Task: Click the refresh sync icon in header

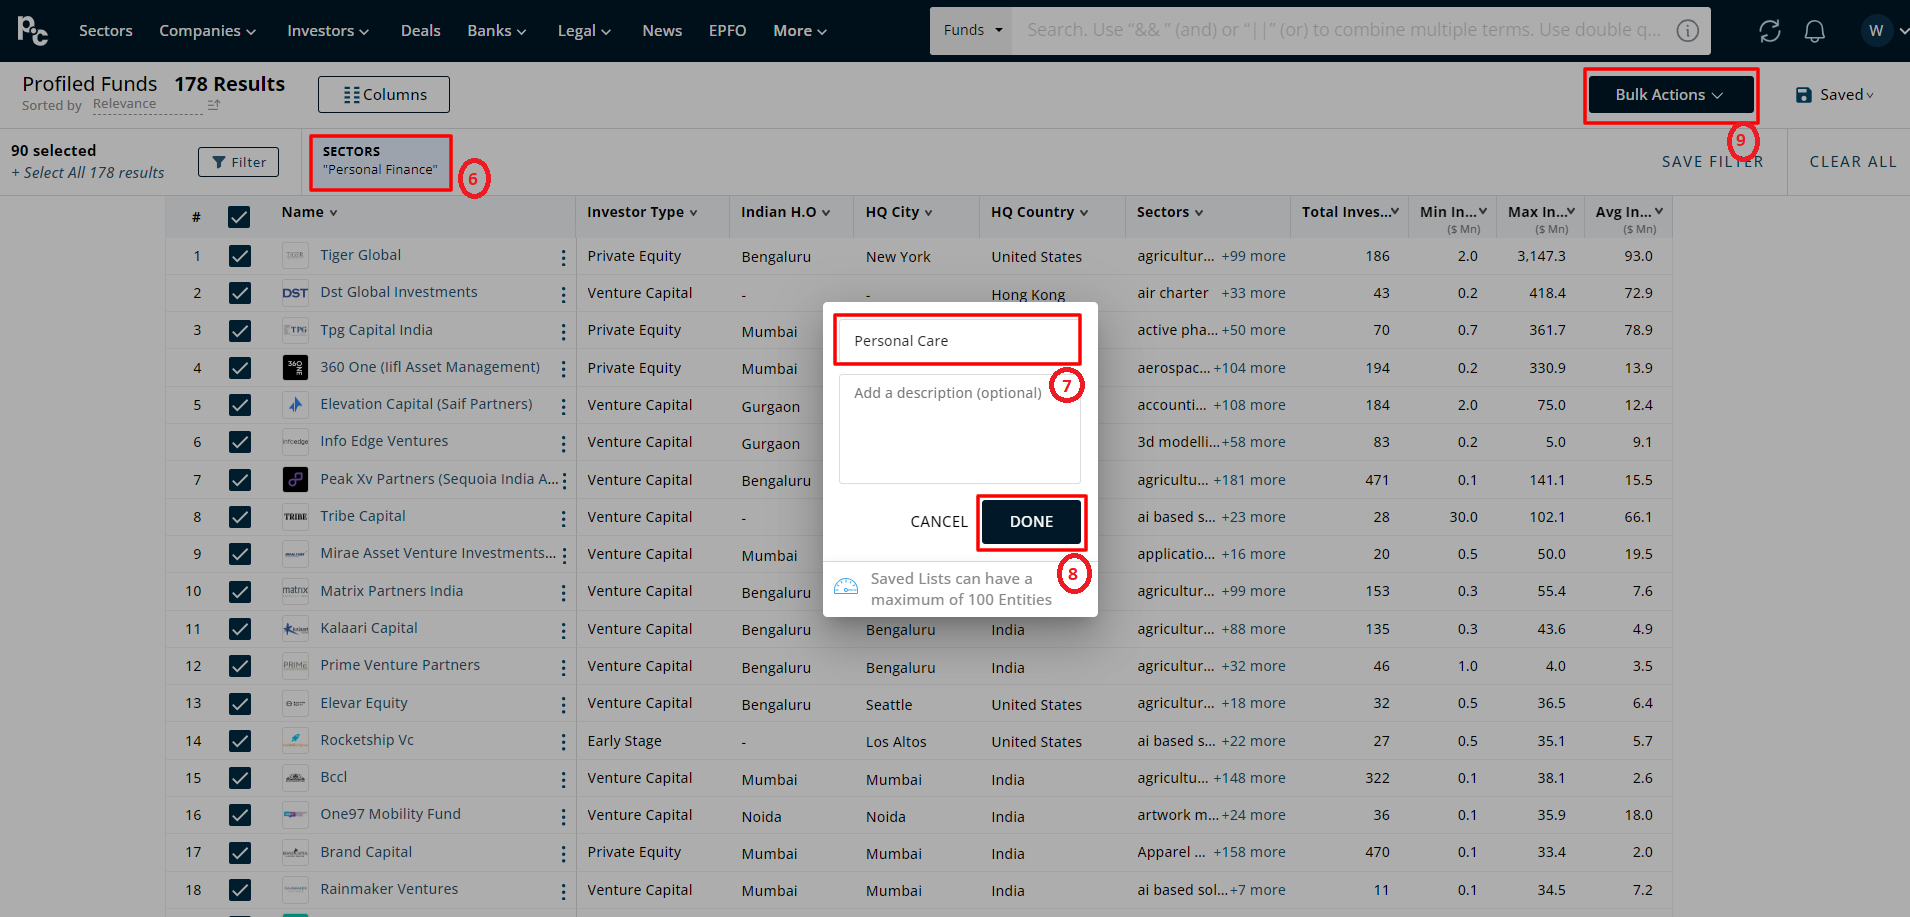Action: click(1769, 31)
